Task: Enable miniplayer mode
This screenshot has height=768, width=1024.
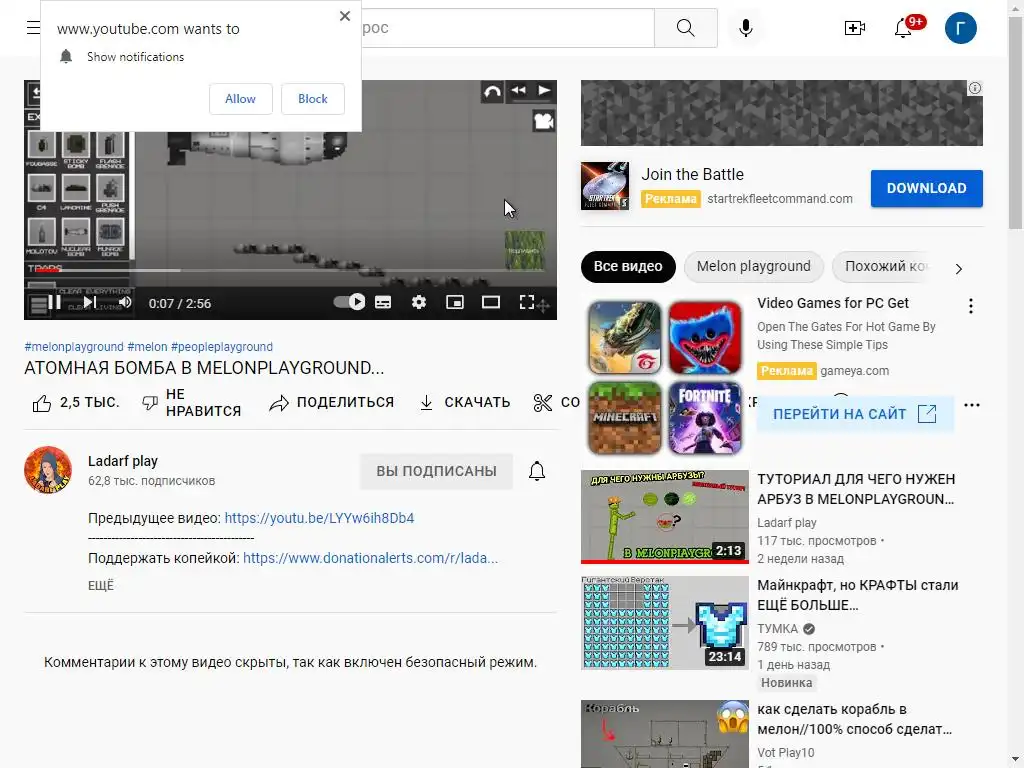Action: [x=455, y=302]
